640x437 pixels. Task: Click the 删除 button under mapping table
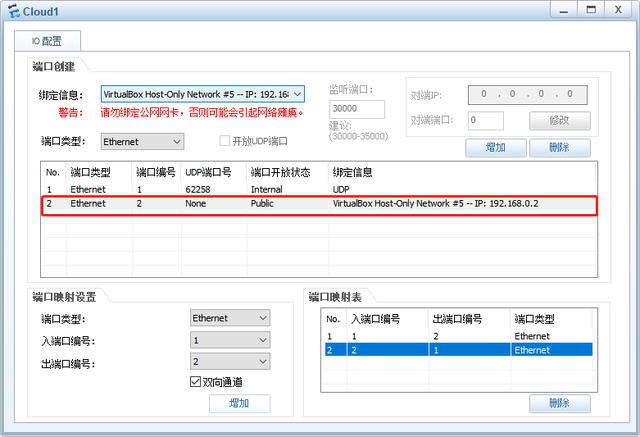click(560, 403)
